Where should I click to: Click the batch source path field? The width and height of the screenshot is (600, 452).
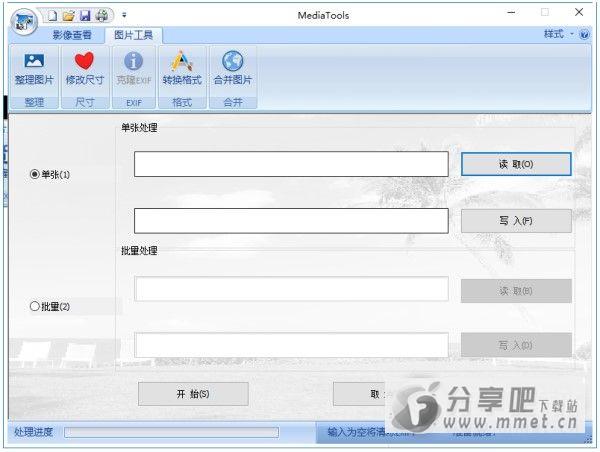(291, 289)
